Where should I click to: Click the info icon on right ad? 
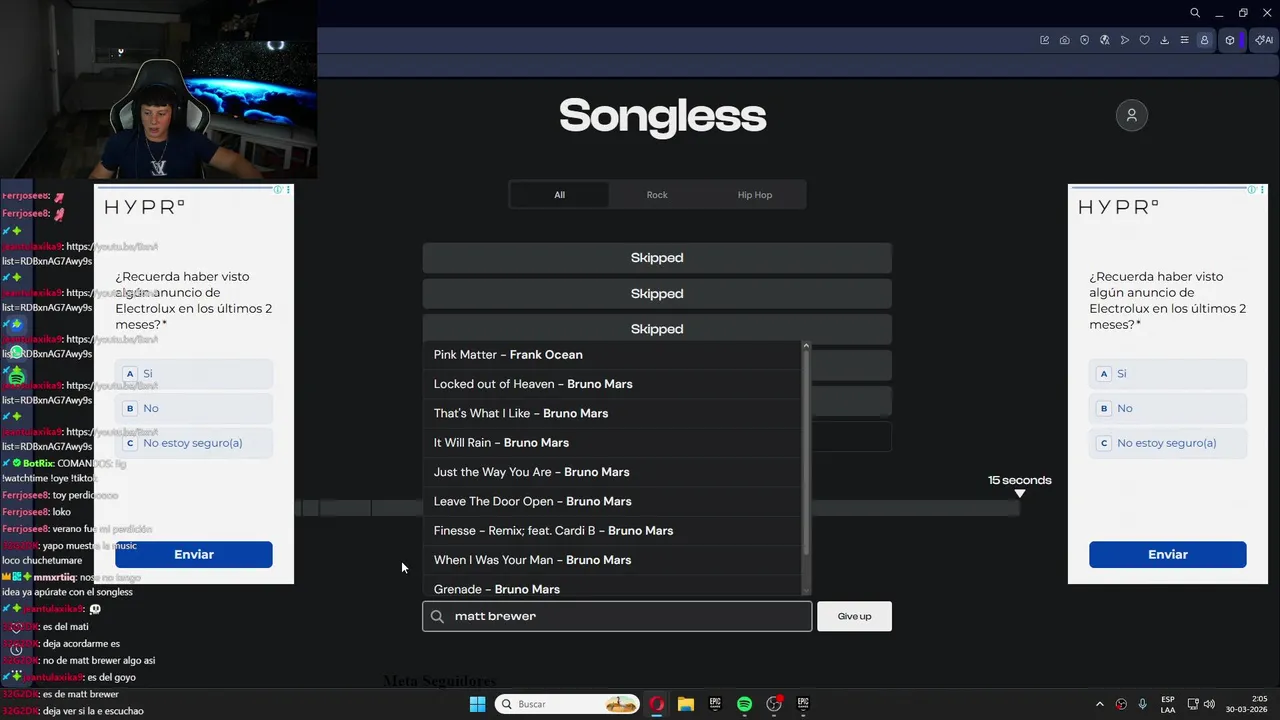[x=1252, y=189]
